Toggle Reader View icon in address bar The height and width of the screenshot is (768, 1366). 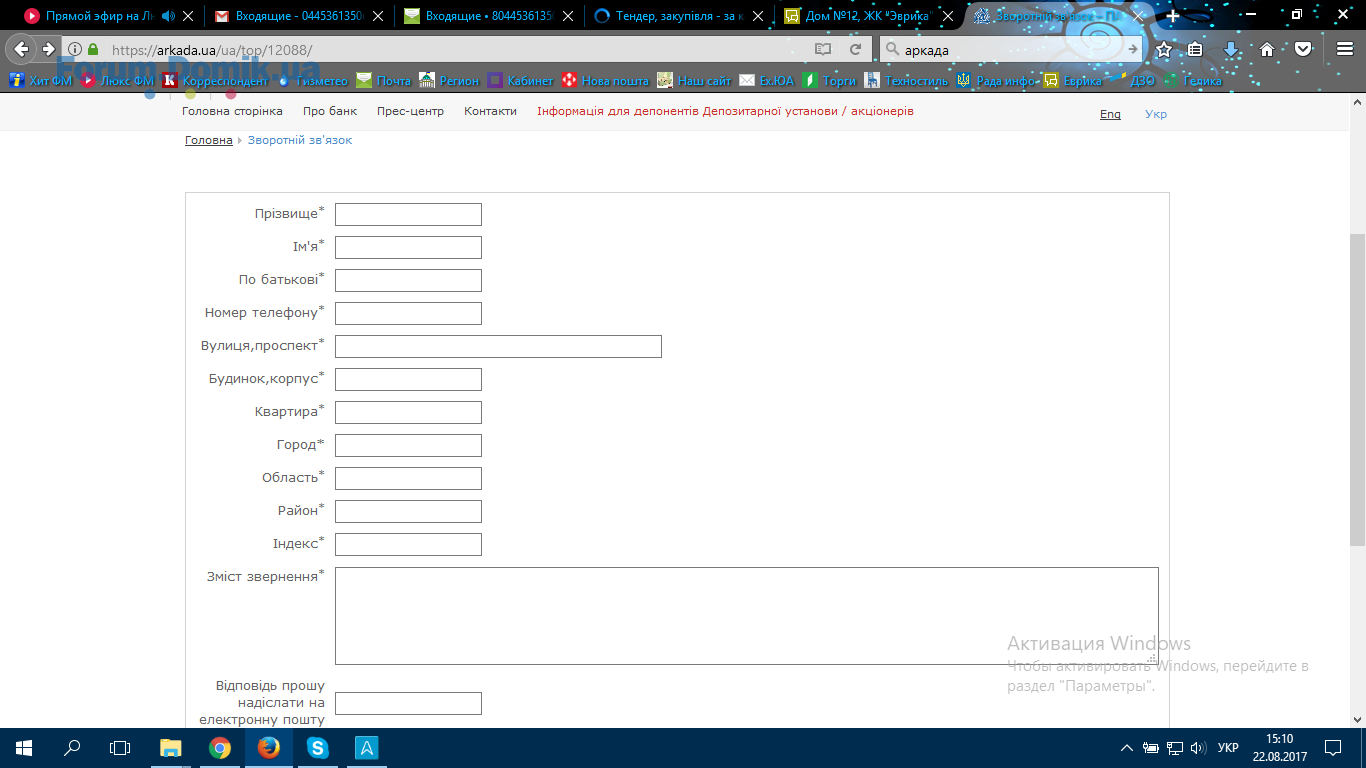coord(823,49)
